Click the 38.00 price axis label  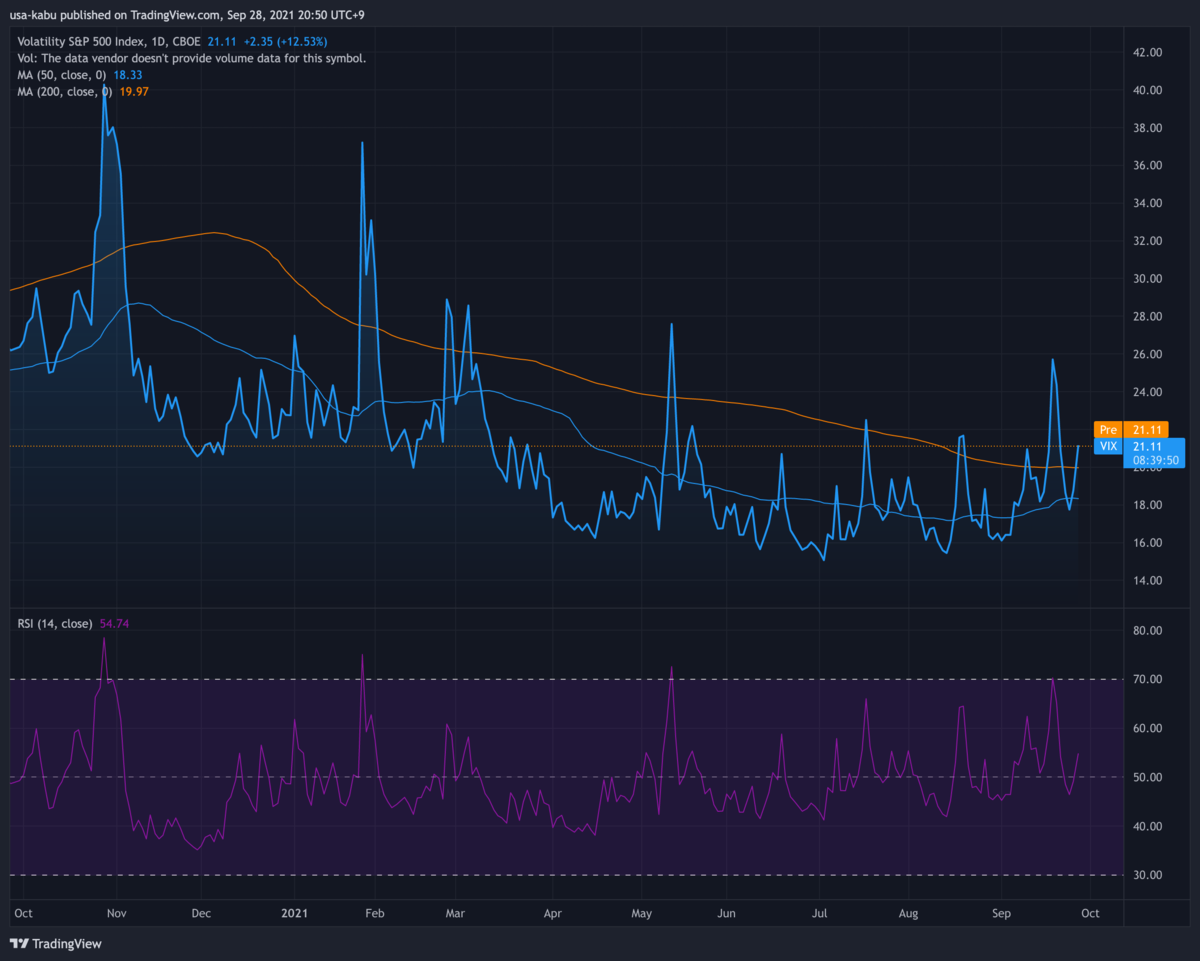click(1147, 128)
